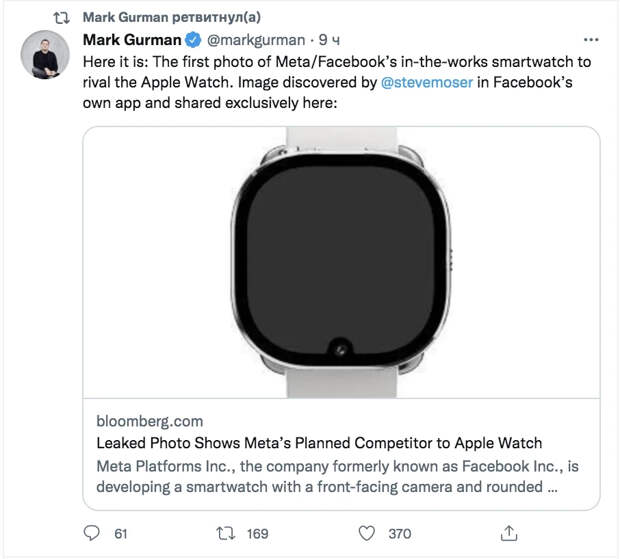Open the bloomberg.com domain link
This screenshot has width=620, height=559.
(149, 421)
